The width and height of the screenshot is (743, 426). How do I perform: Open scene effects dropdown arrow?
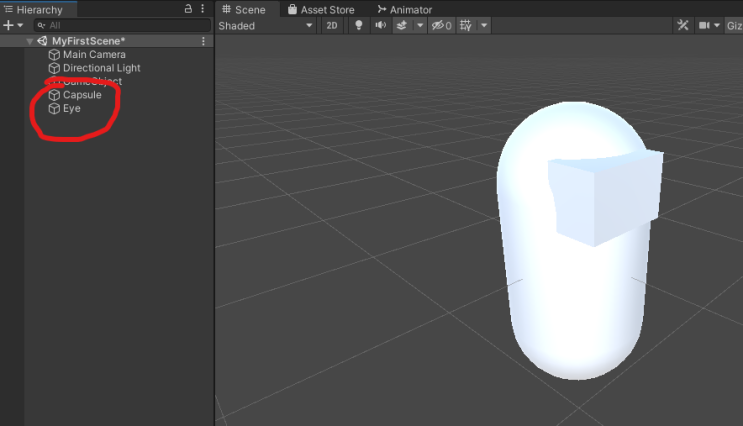(x=420, y=26)
